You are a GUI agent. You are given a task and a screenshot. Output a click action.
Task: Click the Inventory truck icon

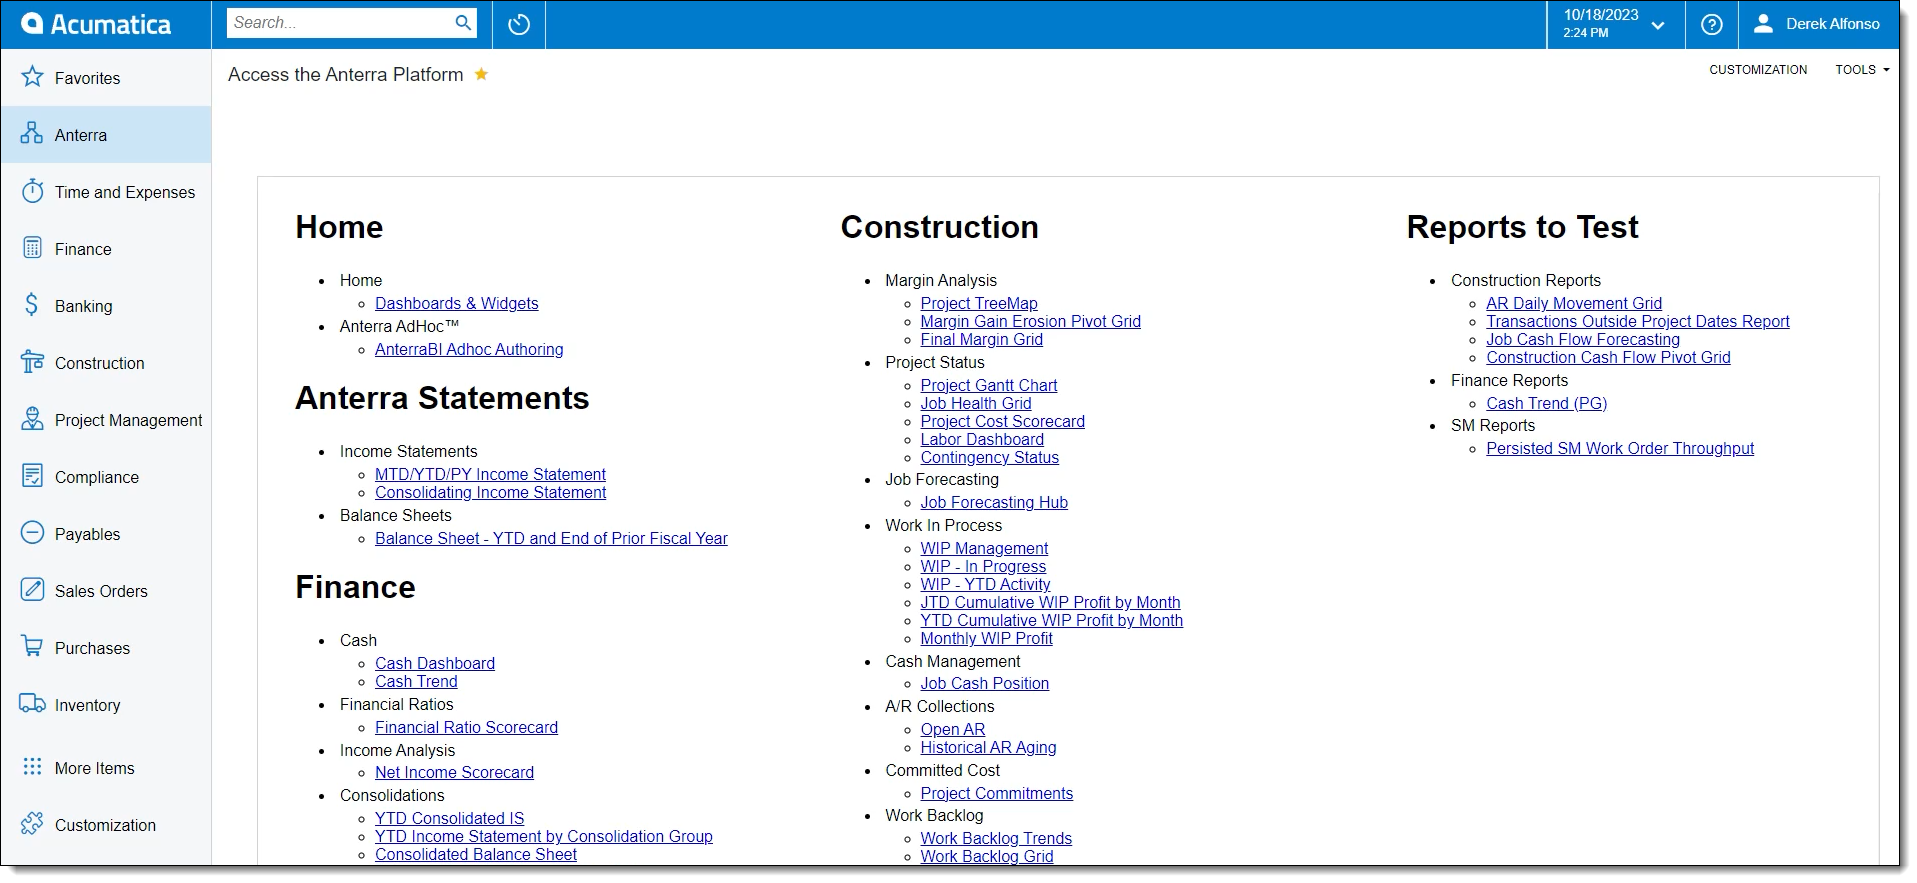32,704
